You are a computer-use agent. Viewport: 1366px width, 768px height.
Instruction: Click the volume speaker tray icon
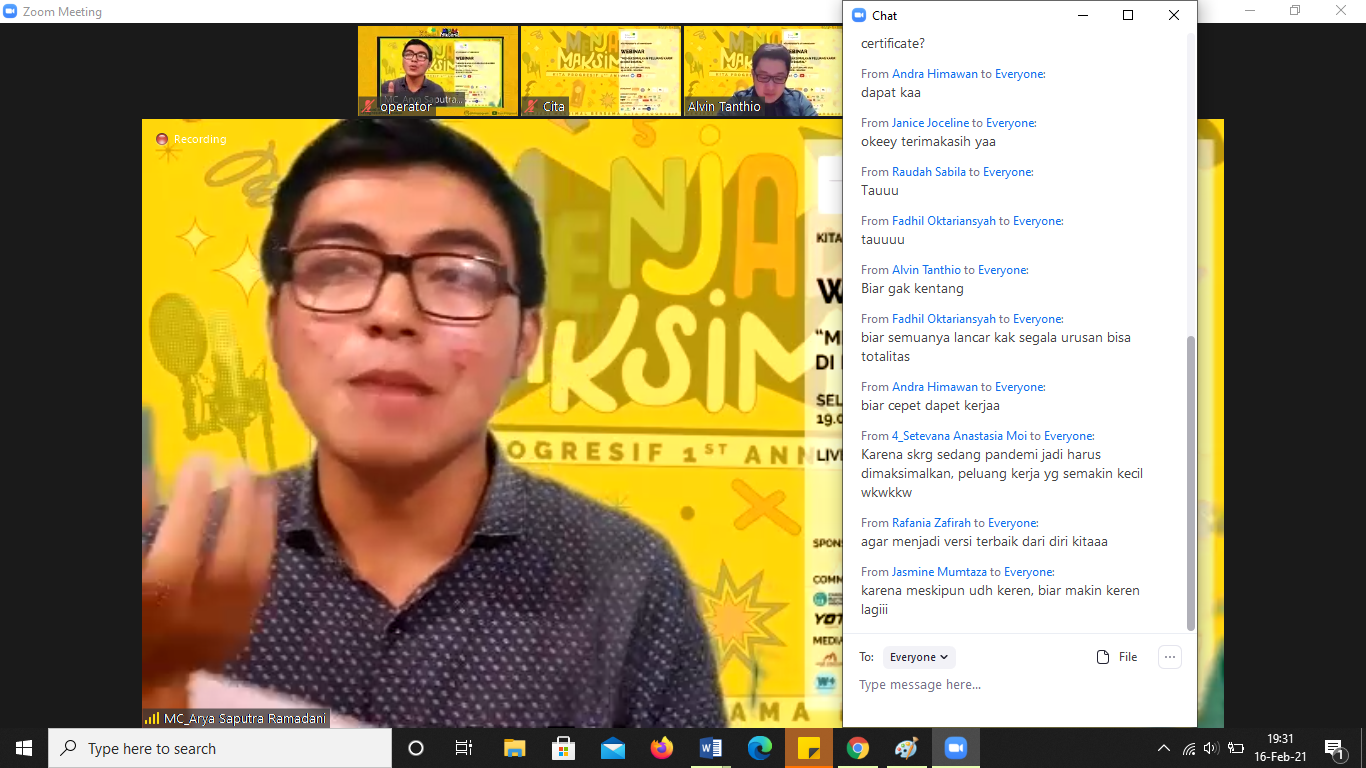coord(1211,748)
